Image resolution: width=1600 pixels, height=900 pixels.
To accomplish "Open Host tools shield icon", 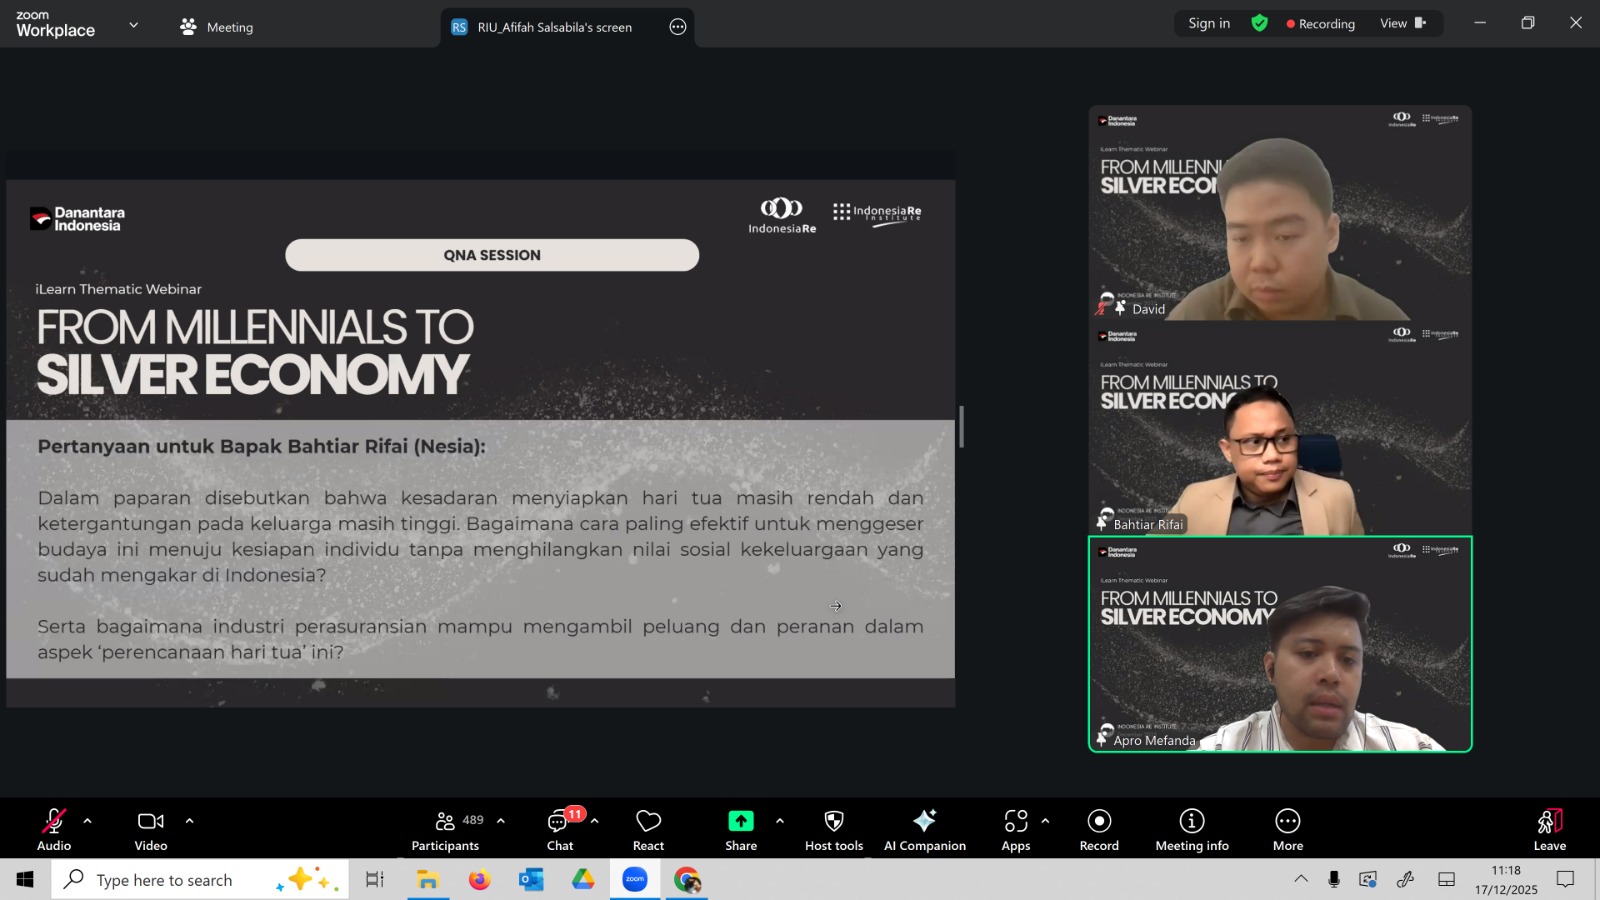I will coord(833,829).
